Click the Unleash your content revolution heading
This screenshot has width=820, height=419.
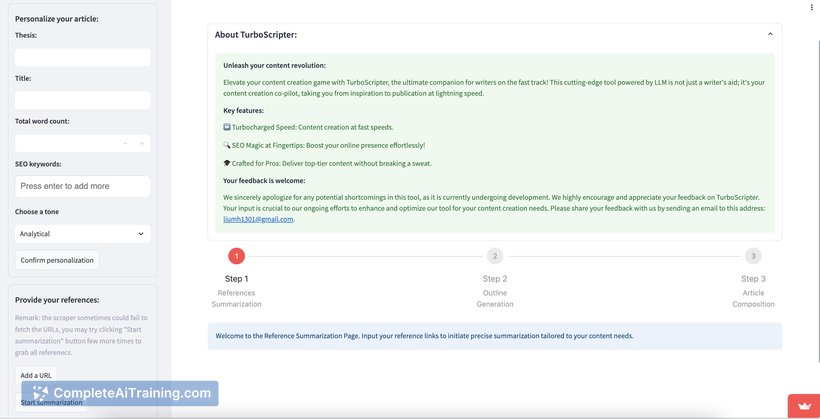(x=275, y=65)
